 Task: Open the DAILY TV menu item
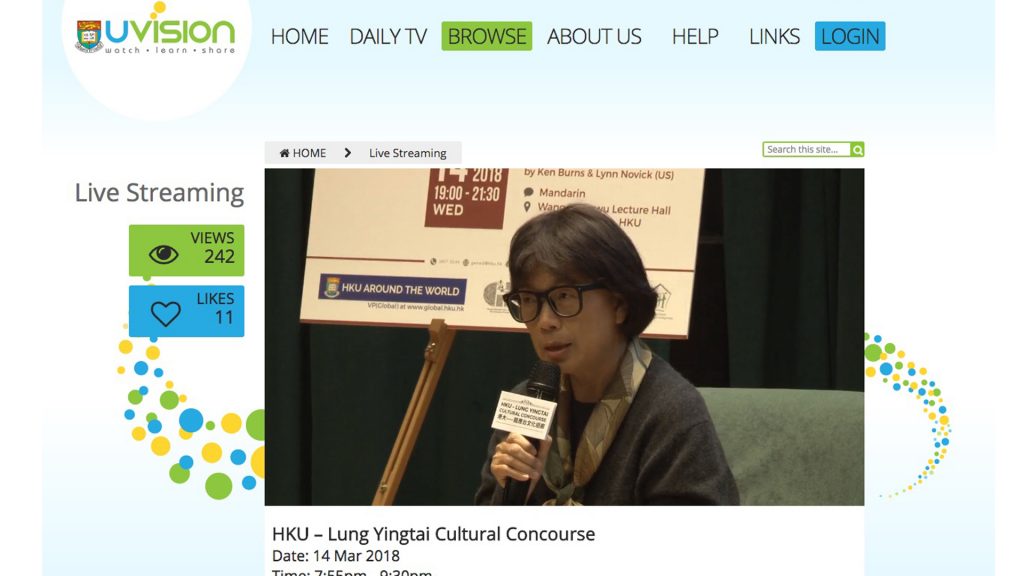tap(388, 36)
